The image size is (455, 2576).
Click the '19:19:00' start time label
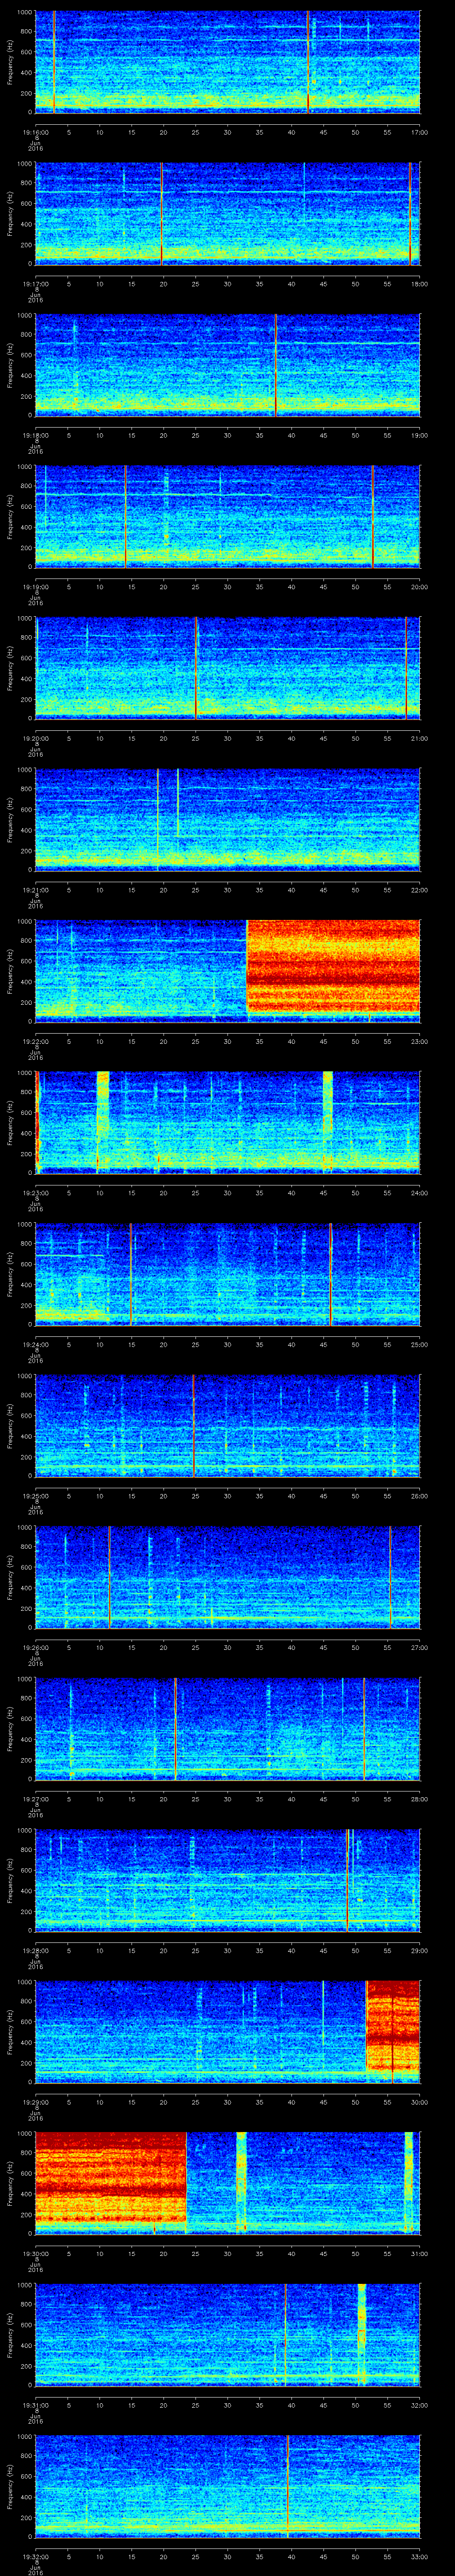click(x=36, y=587)
